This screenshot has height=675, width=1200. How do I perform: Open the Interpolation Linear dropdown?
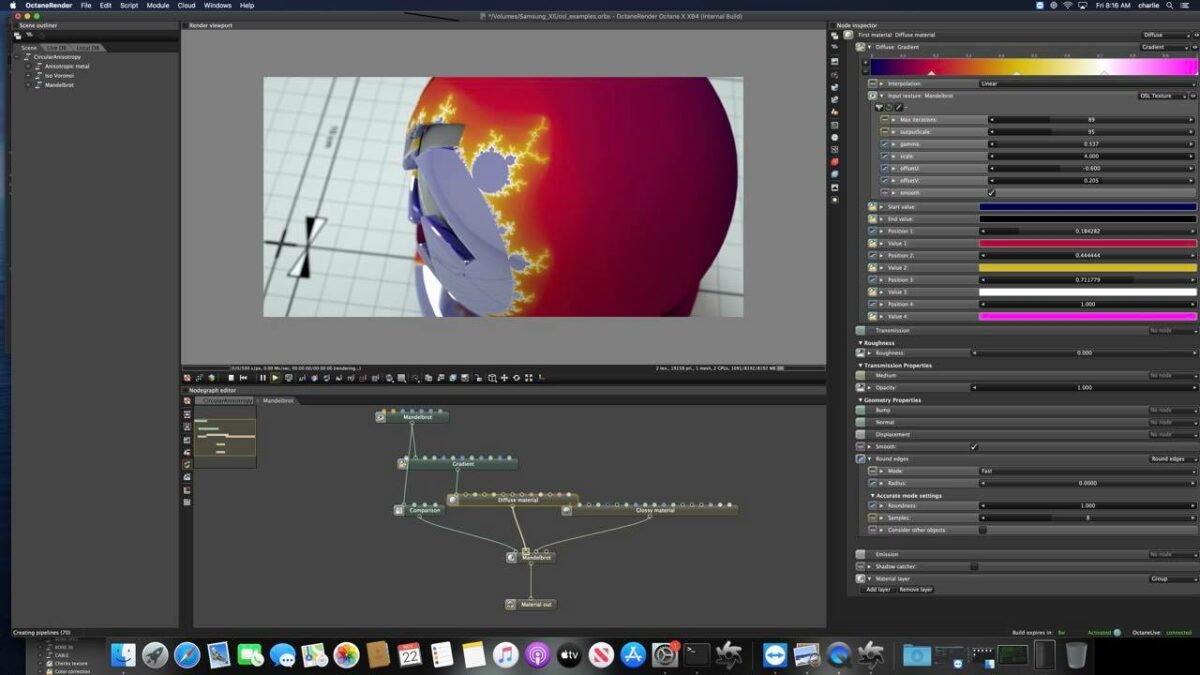coord(1086,84)
